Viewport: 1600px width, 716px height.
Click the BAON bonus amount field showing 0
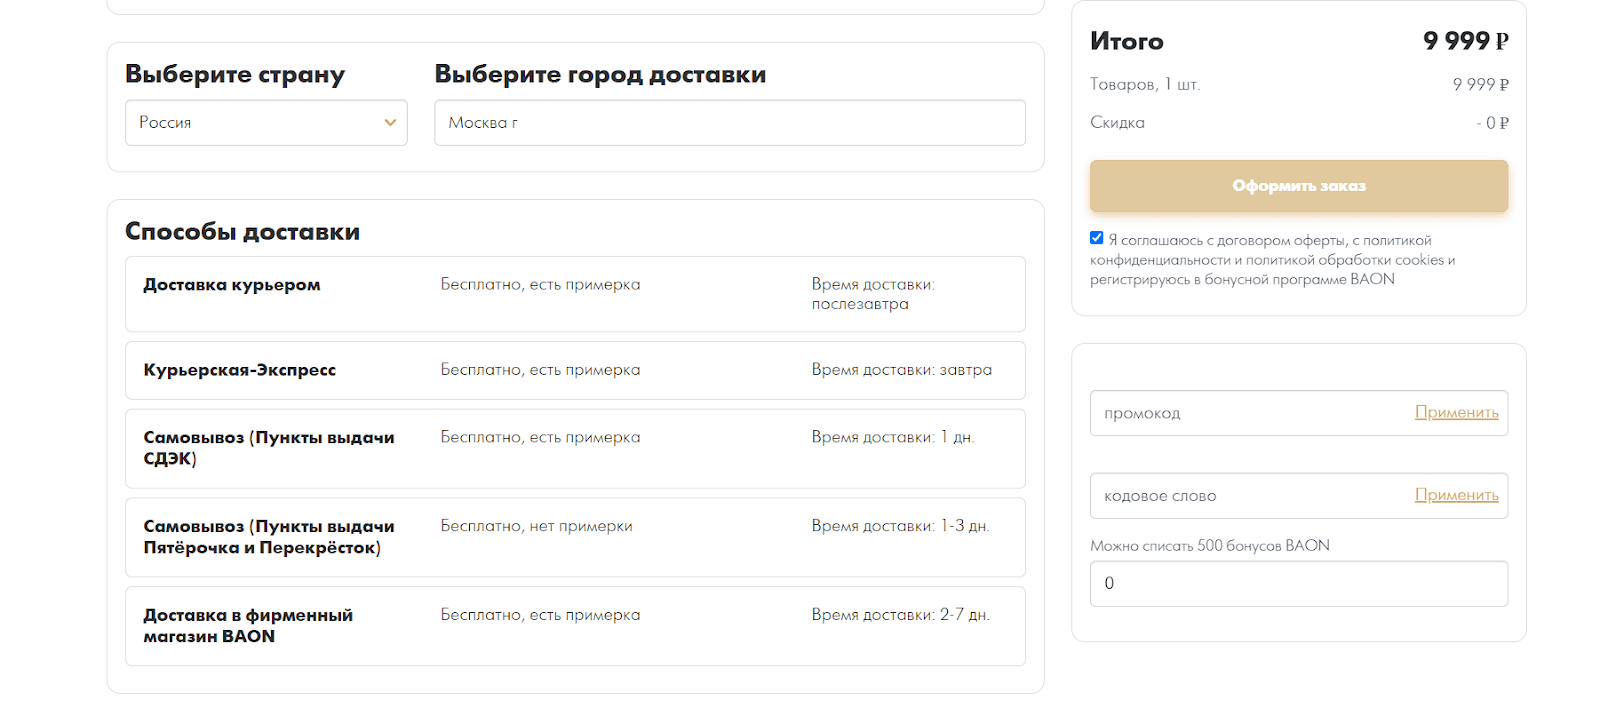click(1298, 584)
